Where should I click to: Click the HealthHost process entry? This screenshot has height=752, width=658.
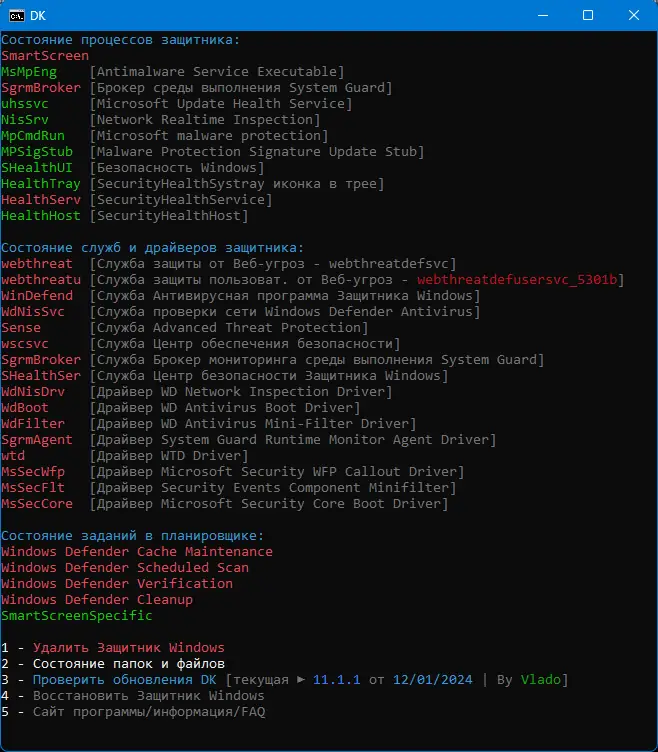pyautogui.click(x=41, y=216)
